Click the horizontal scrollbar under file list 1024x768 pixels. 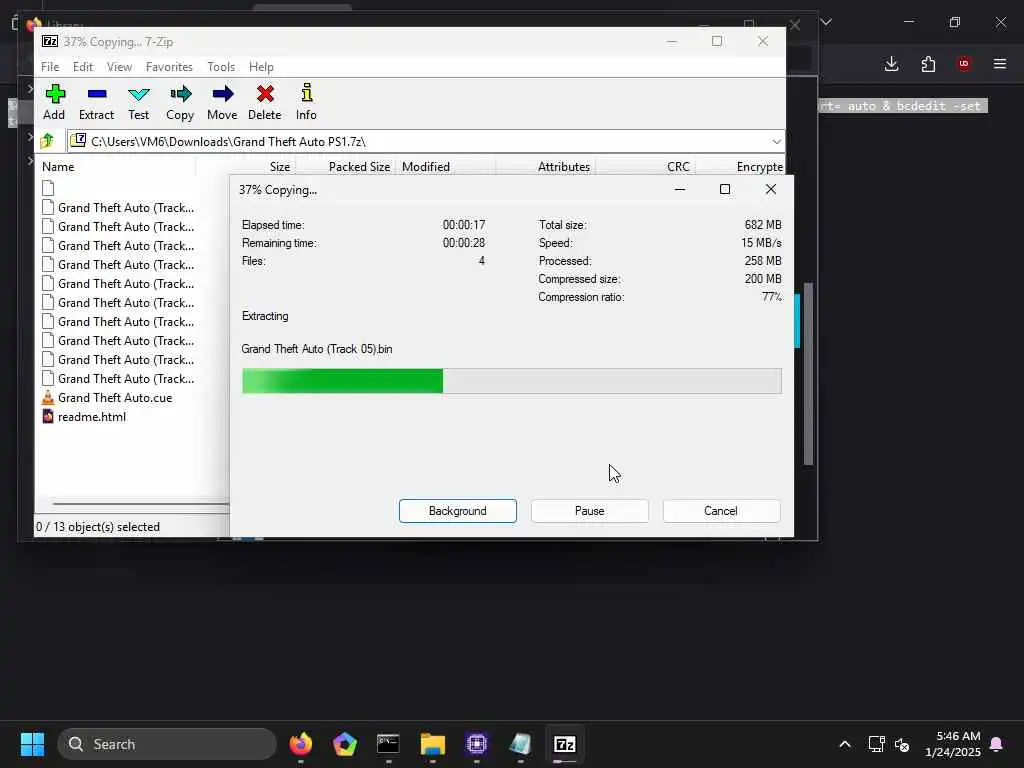[x=141, y=504]
